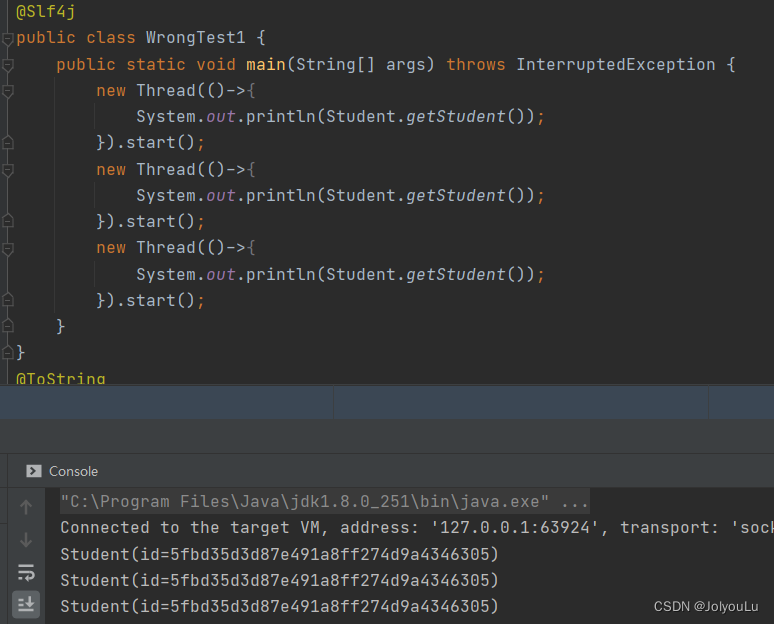Screen dimensions: 774x624
Task: Collapse first new Thread lambda fold marker
Action: click(7, 91)
